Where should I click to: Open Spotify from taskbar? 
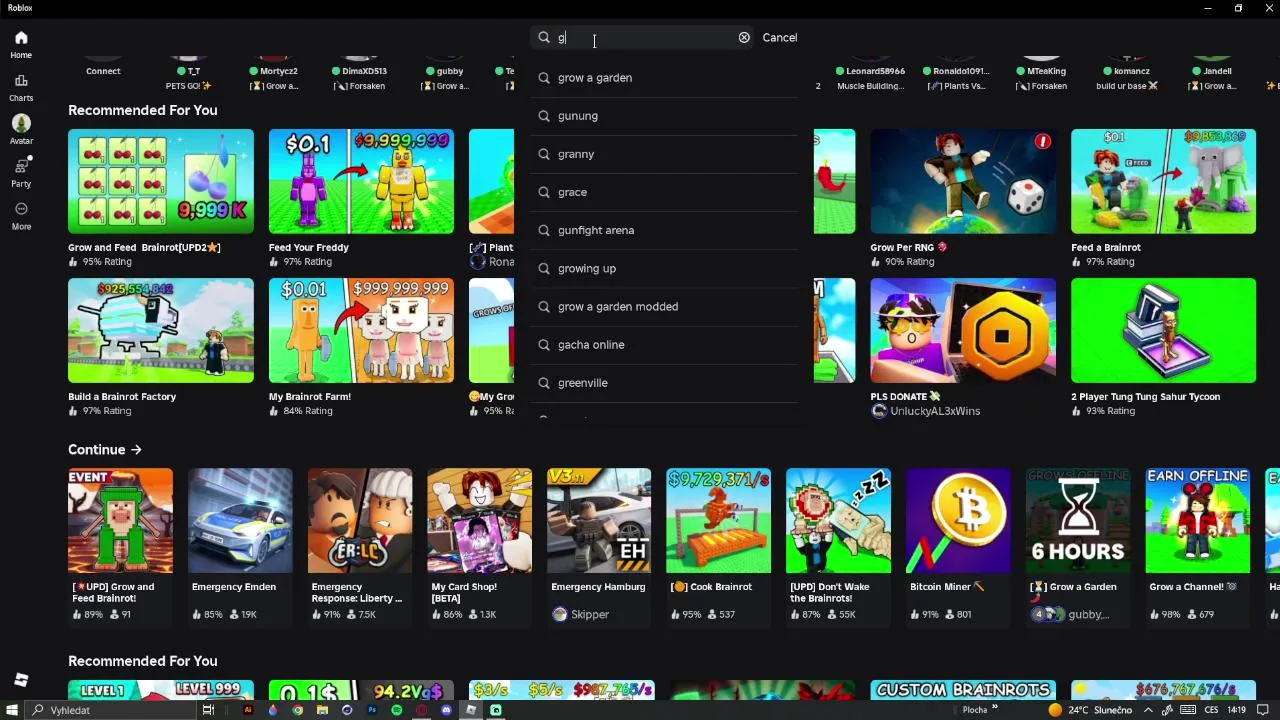[x=397, y=710]
